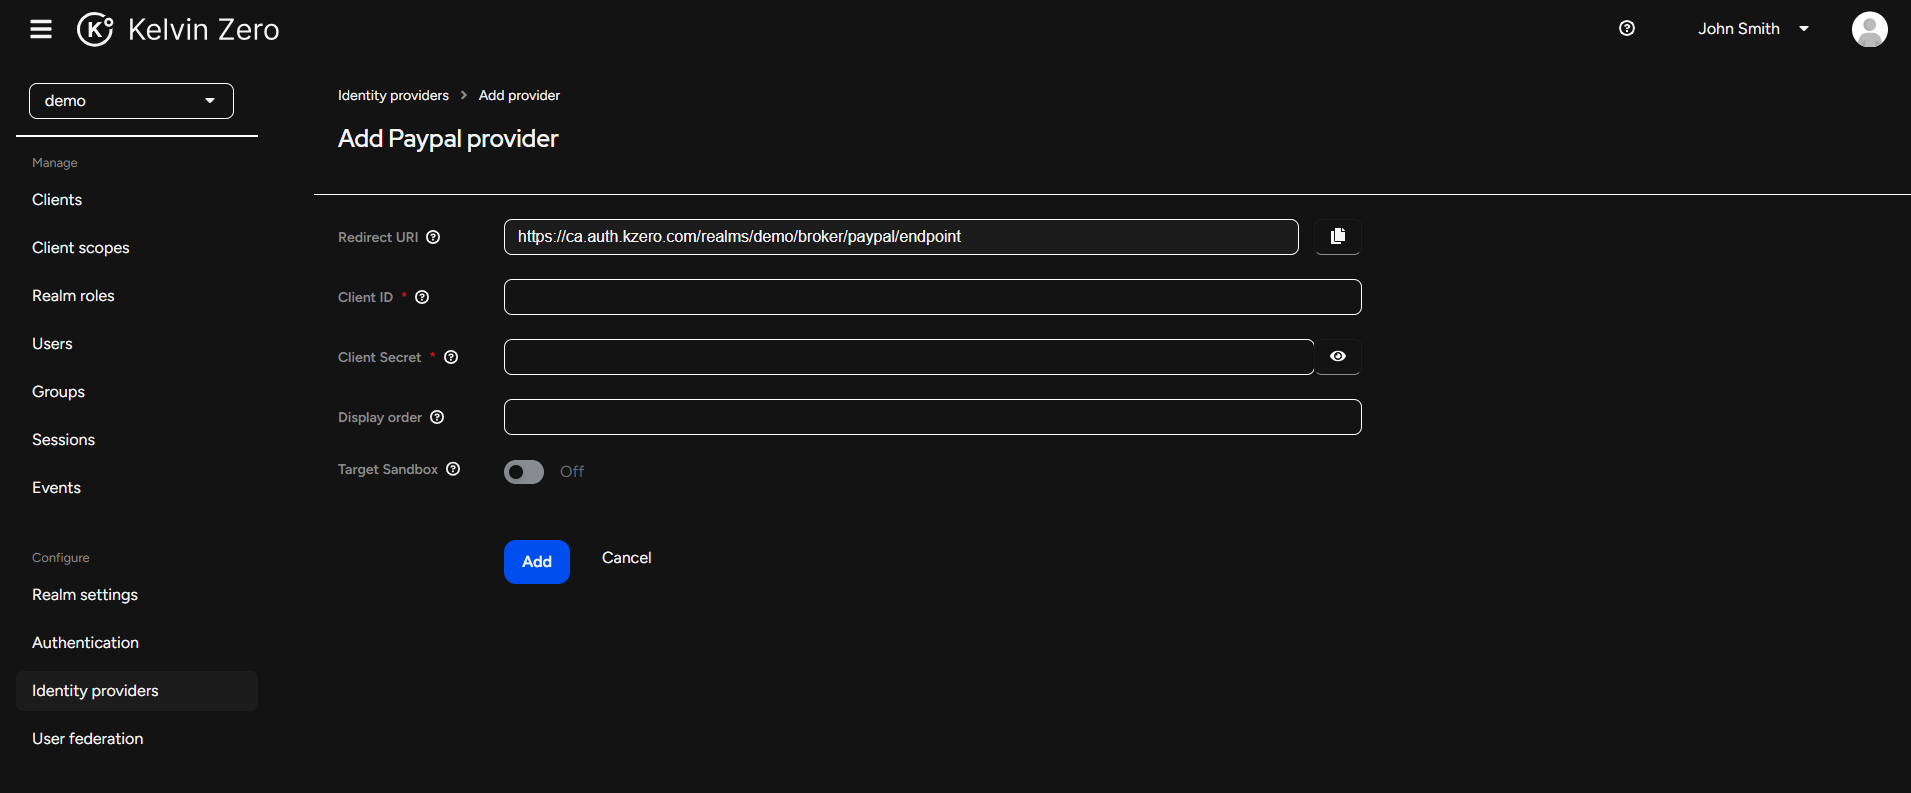Open the help icon in top bar

[x=1627, y=28]
